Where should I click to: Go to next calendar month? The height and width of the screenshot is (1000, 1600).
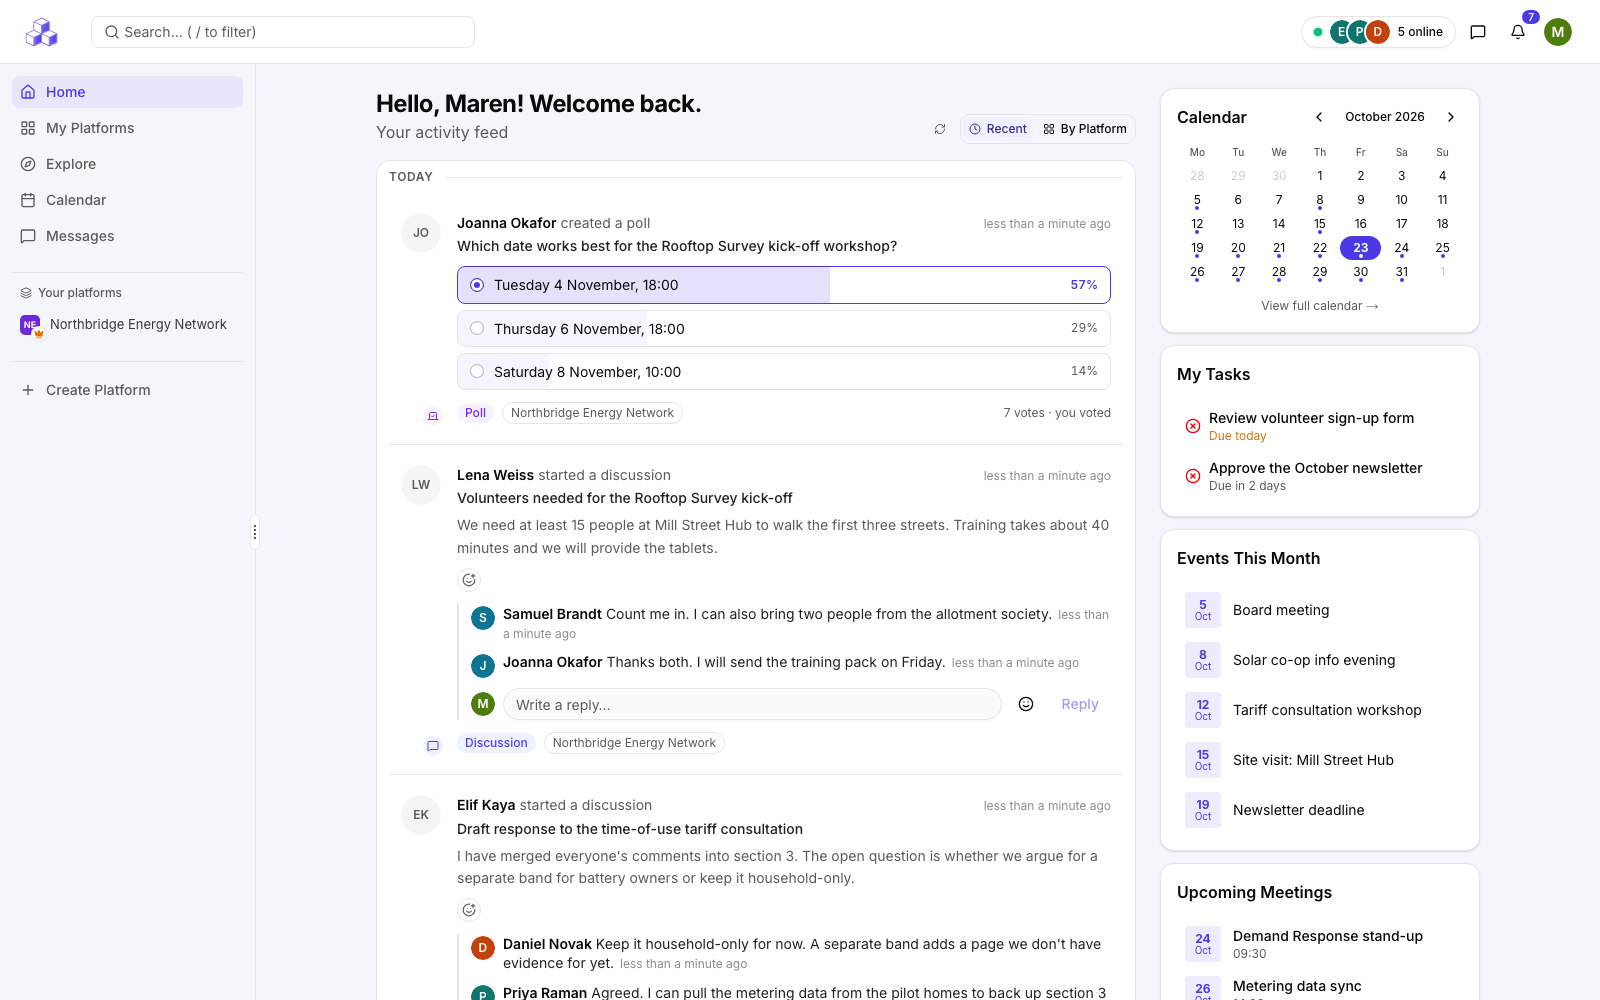point(1451,117)
